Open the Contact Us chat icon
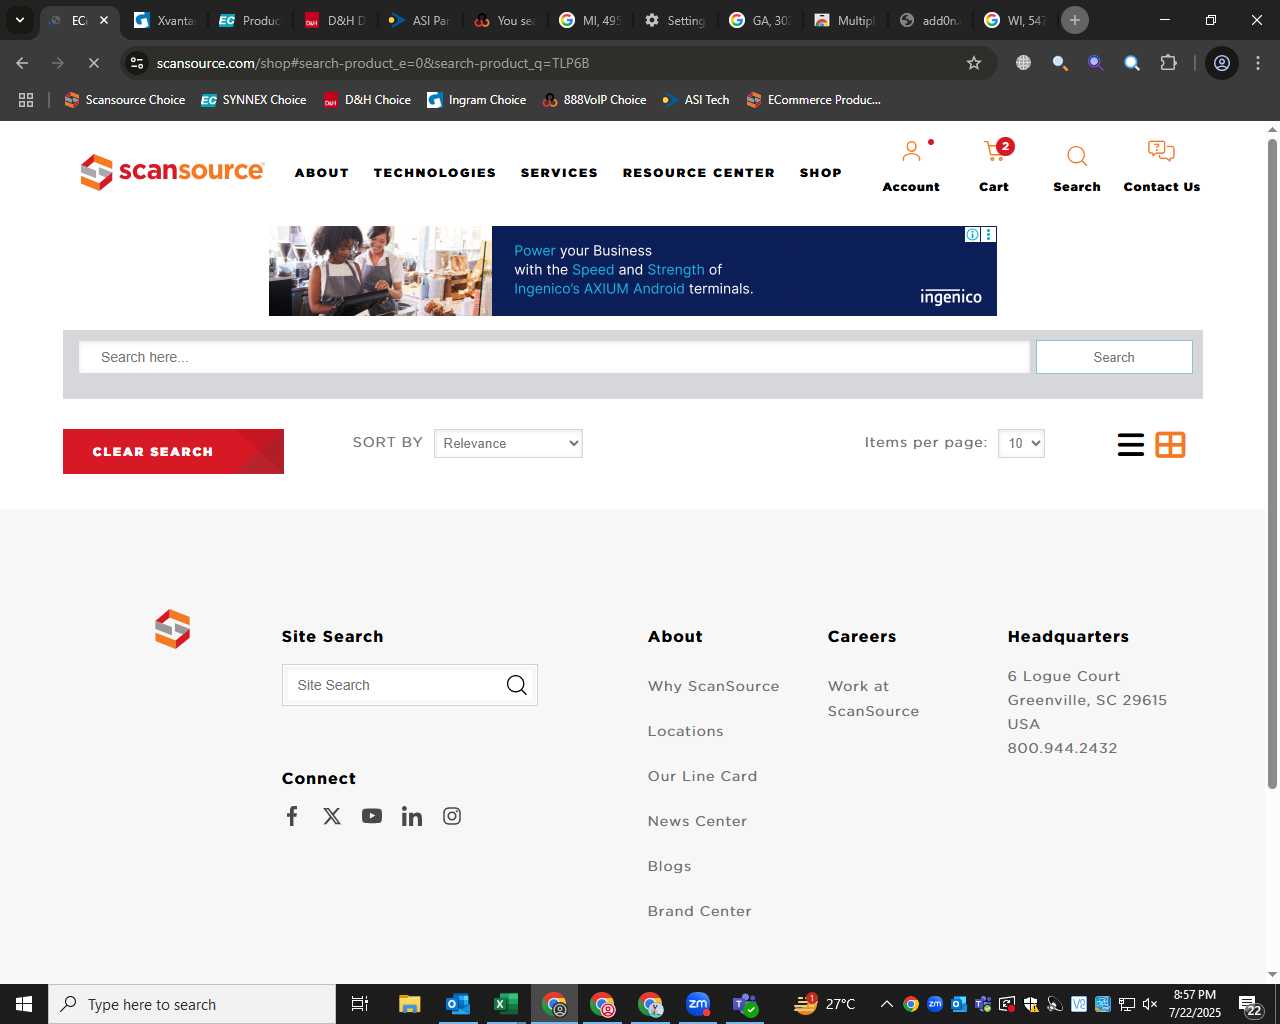The width and height of the screenshot is (1280, 1024). 1161,152
